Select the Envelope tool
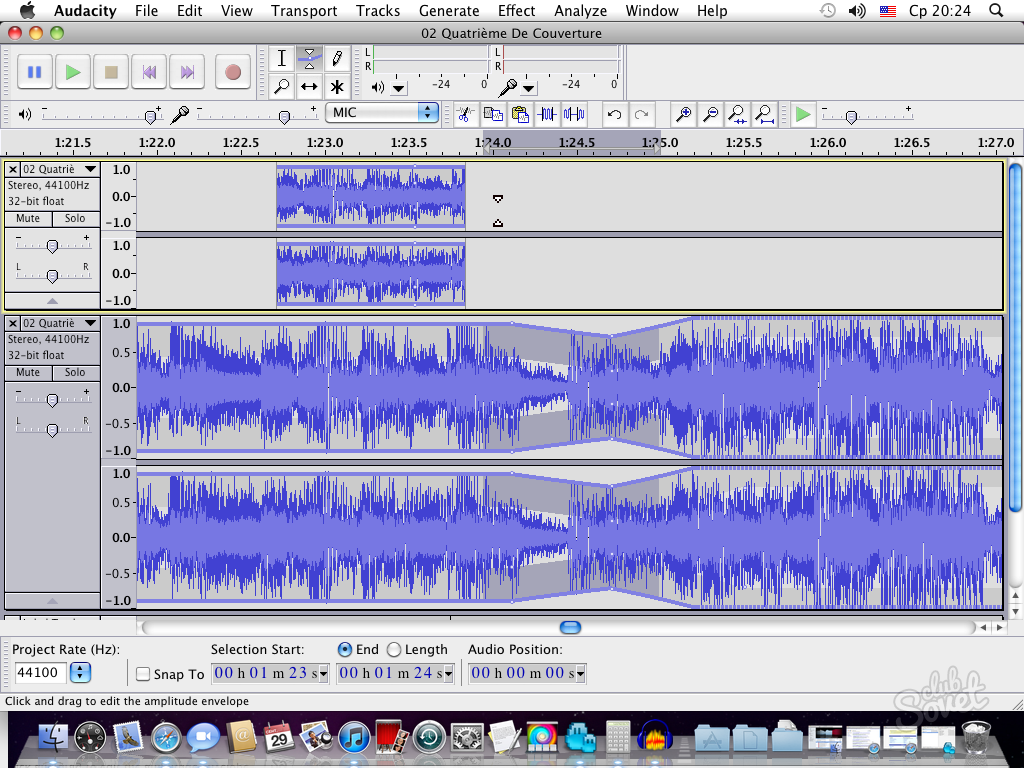Image resolution: width=1024 pixels, height=768 pixels. tap(310, 58)
